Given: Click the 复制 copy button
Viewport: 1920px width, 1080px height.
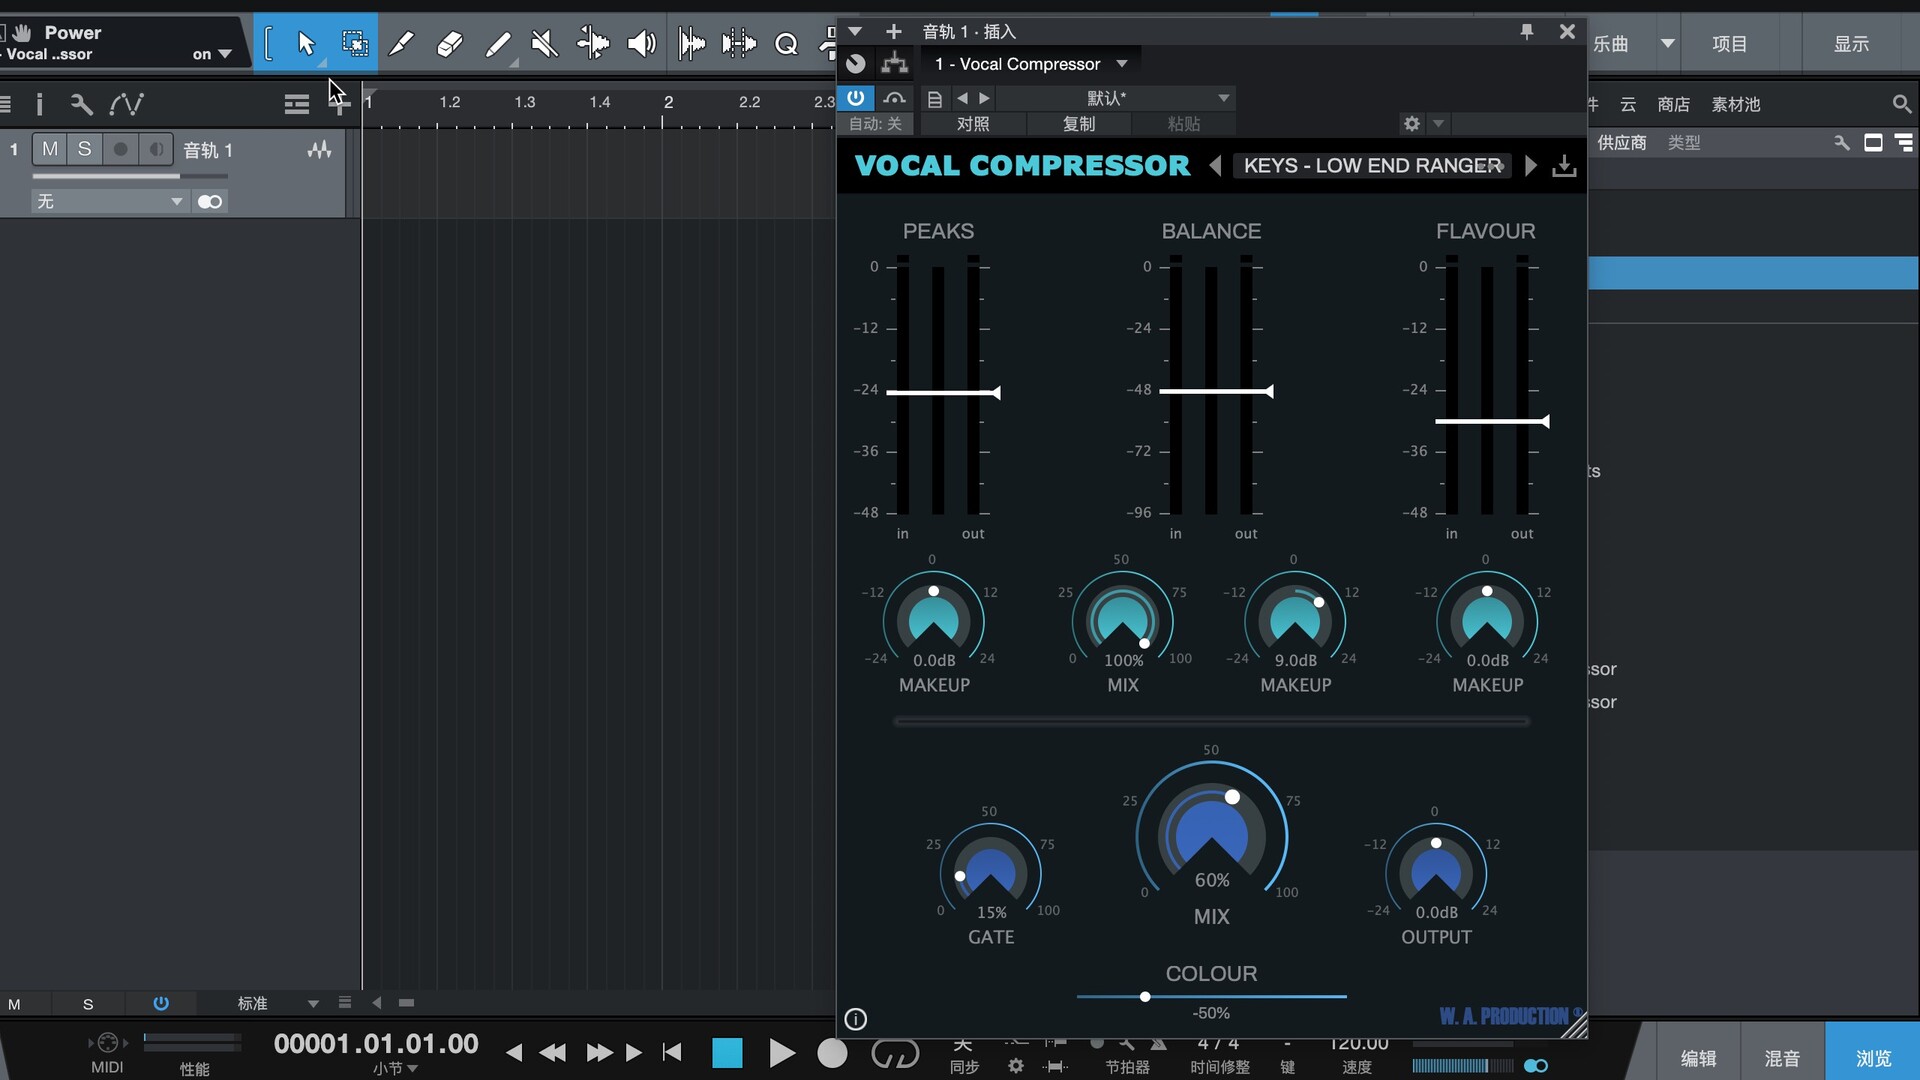Looking at the screenshot, I should 1079,124.
